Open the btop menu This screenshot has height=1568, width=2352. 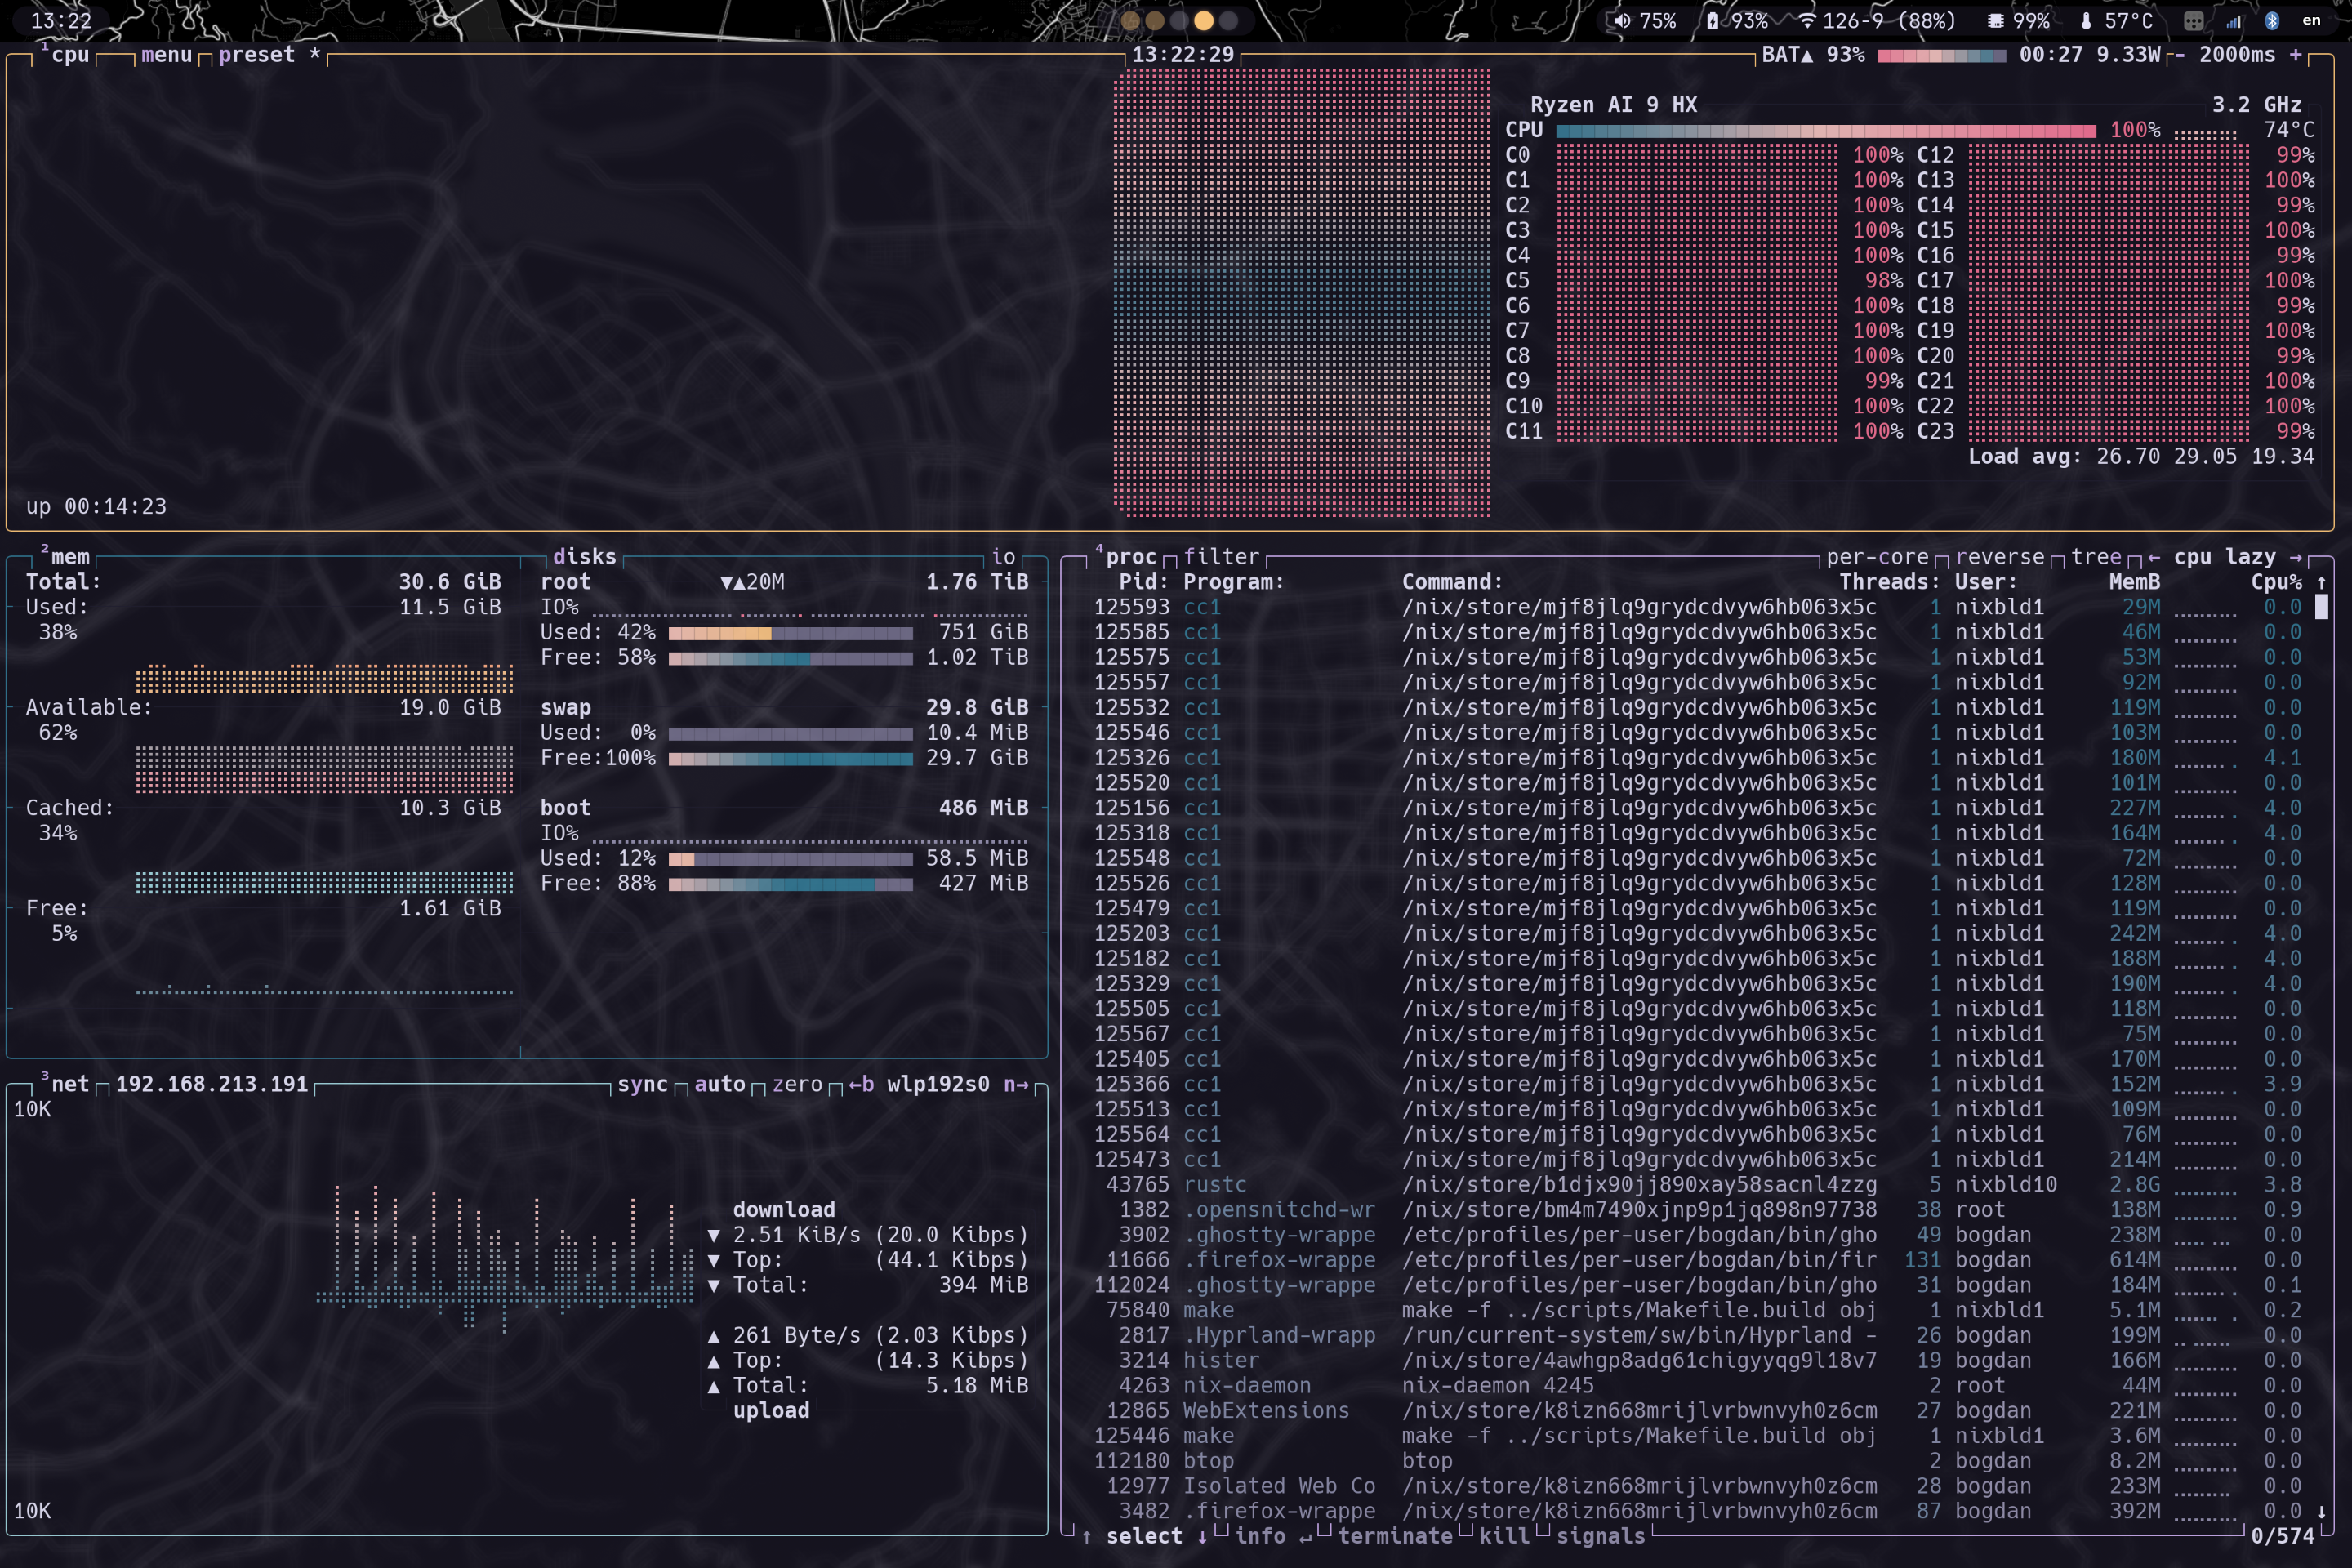(x=166, y=55)
